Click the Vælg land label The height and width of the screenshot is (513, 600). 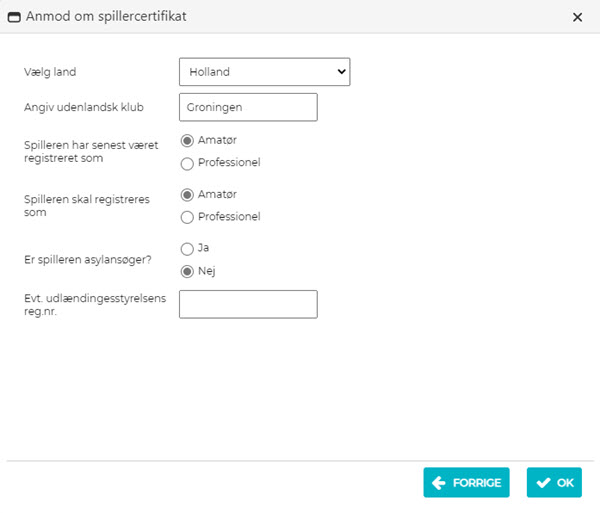tap(50, 72)
